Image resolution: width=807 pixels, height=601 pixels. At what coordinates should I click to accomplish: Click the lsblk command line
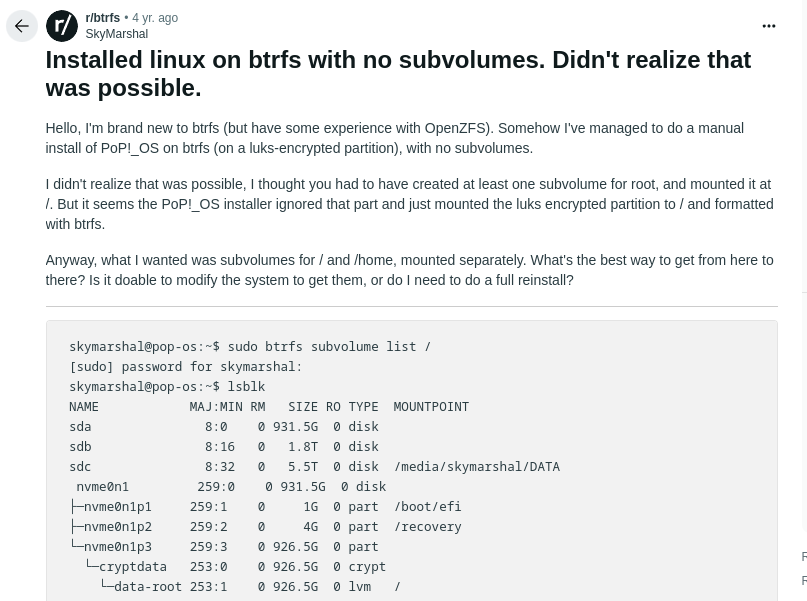(x=167, y=386)
